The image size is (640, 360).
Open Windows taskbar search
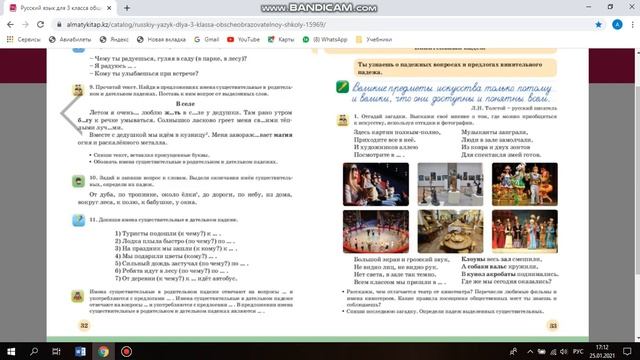(34, 351)
